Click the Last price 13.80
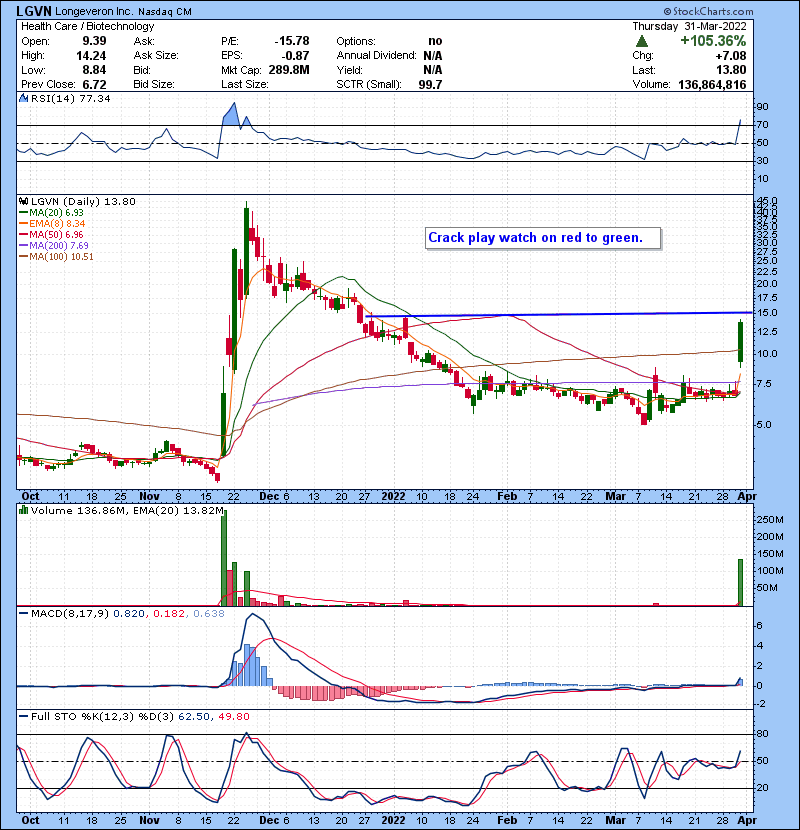Viewport: 800px width, 830px height. (x=731, y=70)
